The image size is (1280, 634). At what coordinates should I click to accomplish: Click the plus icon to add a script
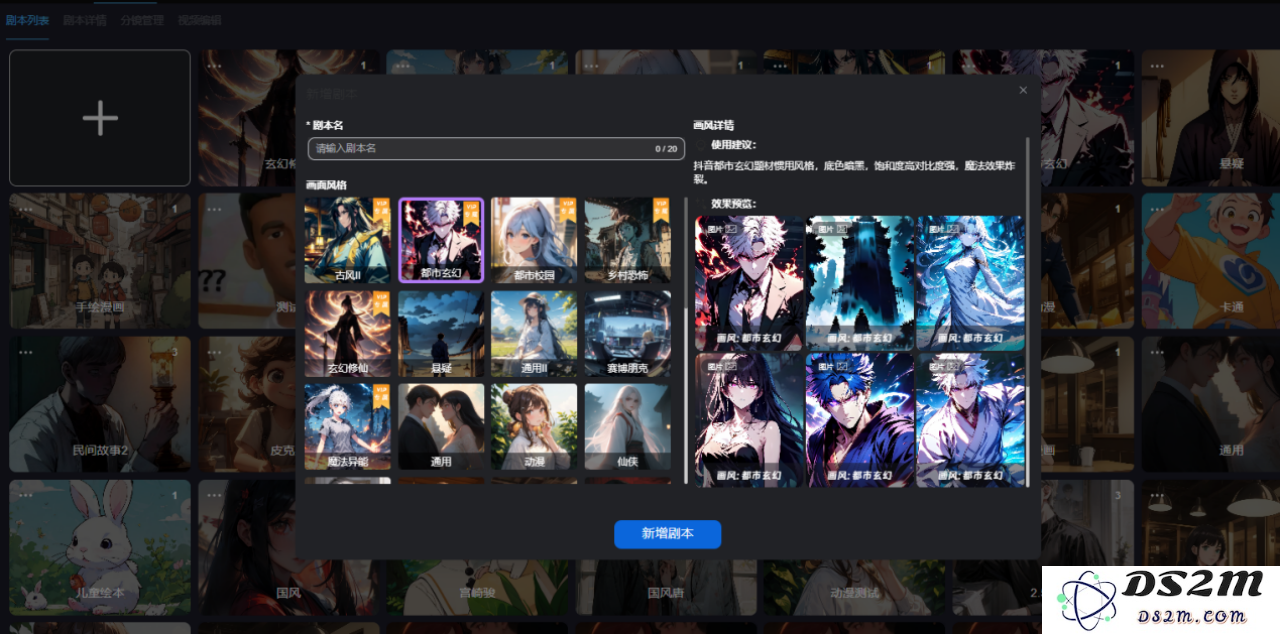click(100, 118)
